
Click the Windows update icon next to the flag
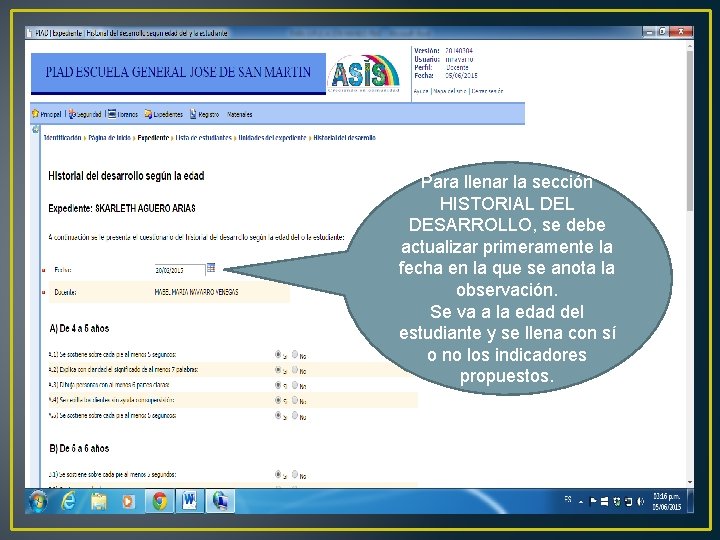604,502
